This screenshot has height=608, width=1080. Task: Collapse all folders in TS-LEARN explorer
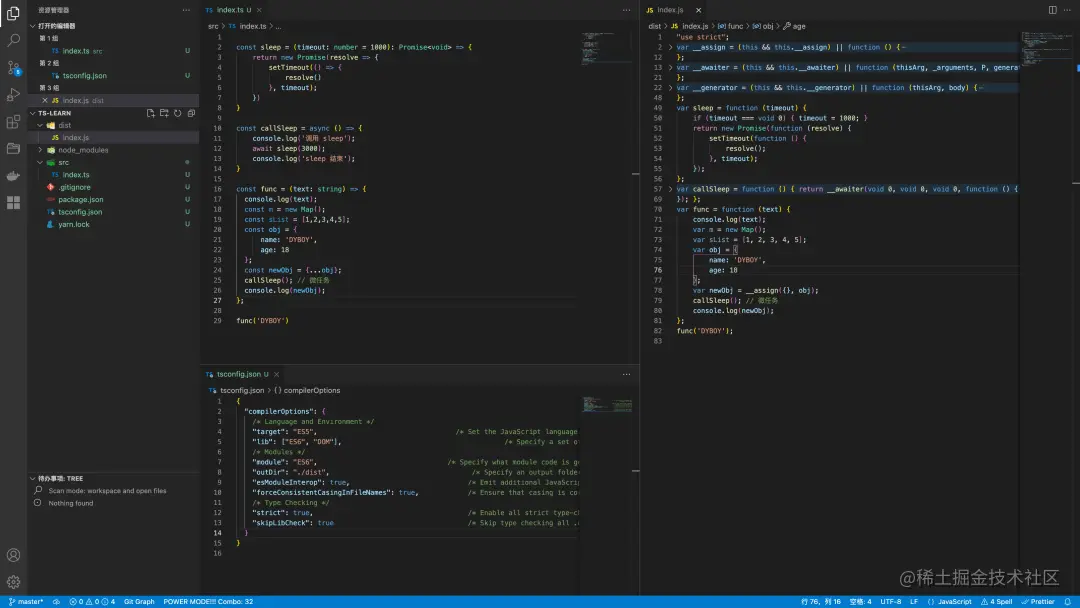(191, 113)
